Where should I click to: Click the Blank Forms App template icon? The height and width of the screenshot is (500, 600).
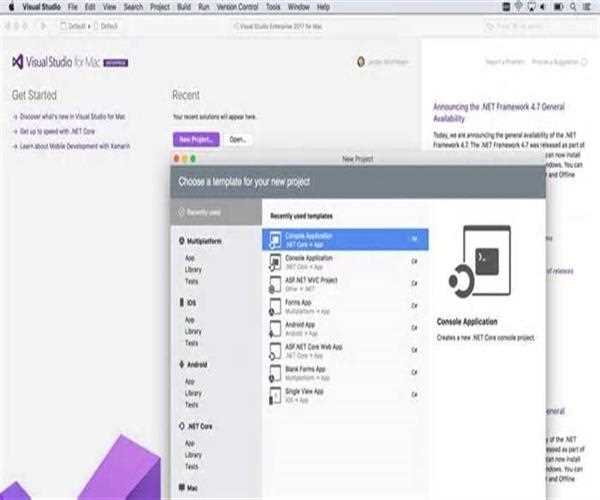(276, 372)
